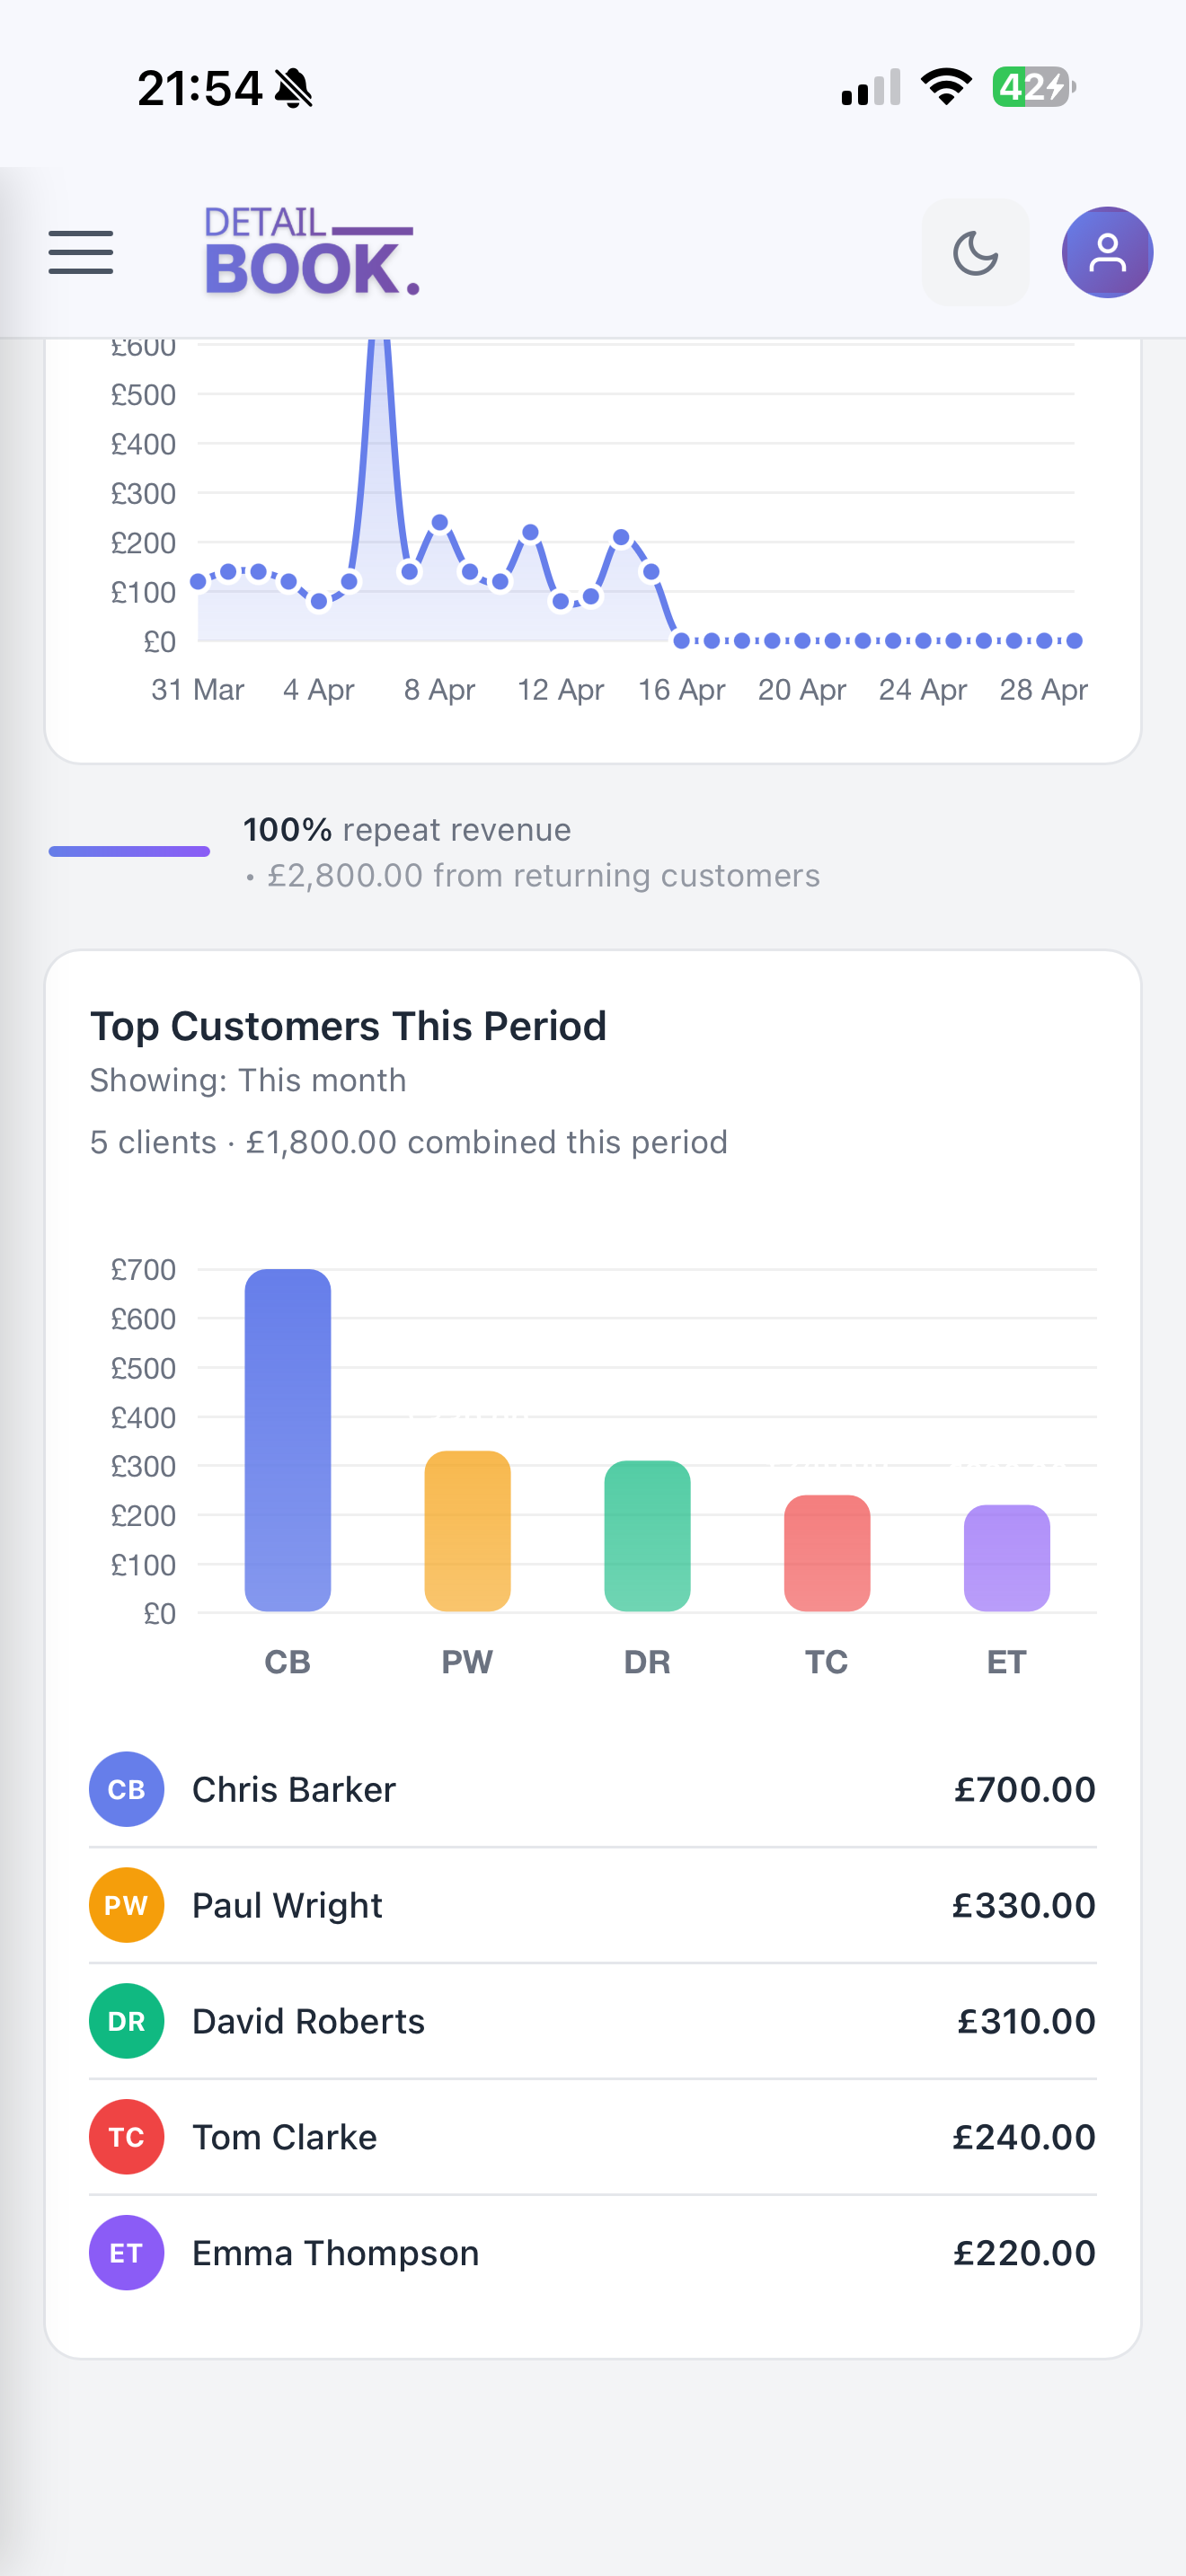Screen dimensions: 1186x2576
Task: Open the user profile icon
Action: [1106, 252]
